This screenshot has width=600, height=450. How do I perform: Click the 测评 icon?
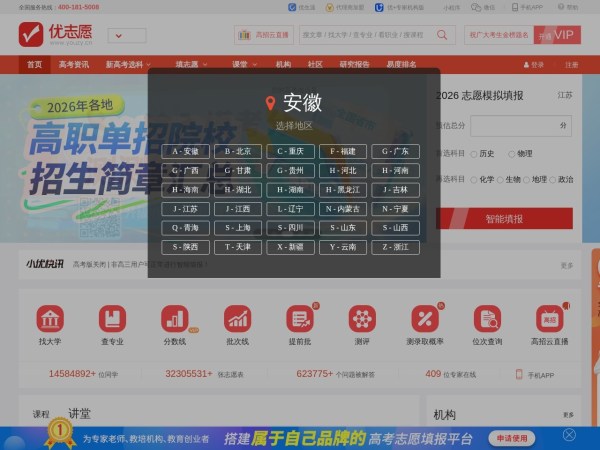click(362, 319)
